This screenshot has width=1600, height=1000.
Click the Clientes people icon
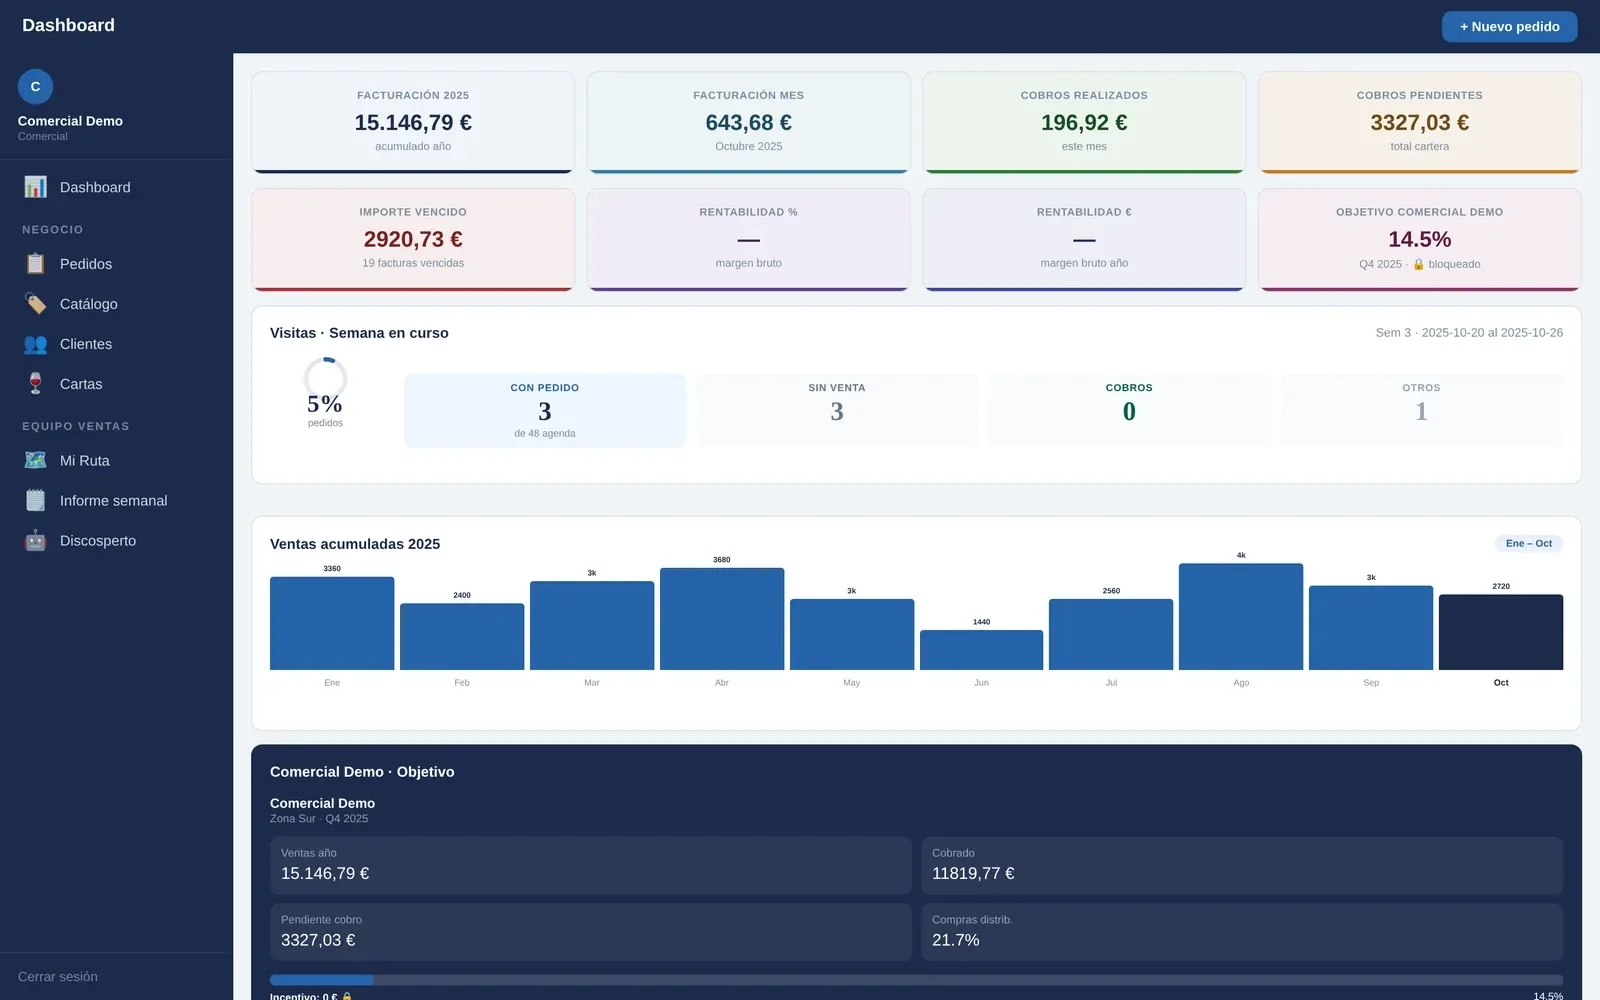pyautogui.click(x=35, y=344)
